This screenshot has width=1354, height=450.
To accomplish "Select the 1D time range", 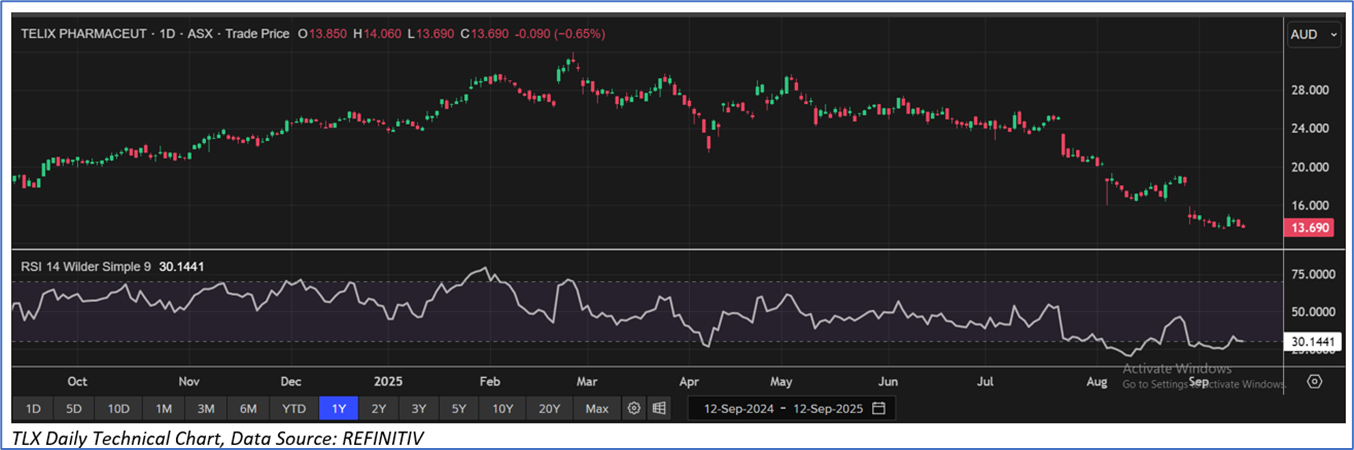I will [x=33, y=408].
